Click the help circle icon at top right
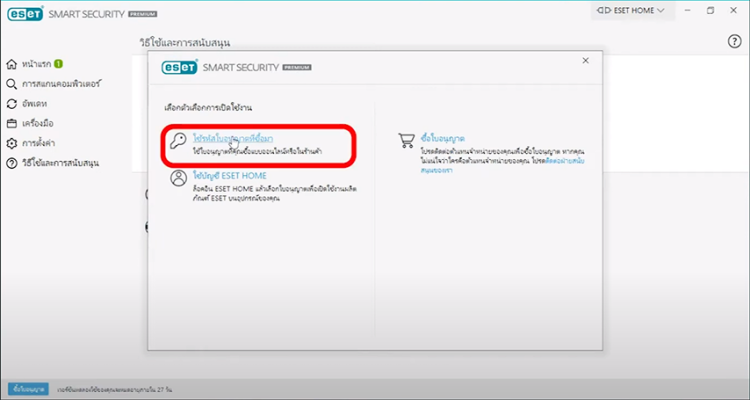Image resolution: width=750 pixels, height=400 pixels. click(734, 42)
